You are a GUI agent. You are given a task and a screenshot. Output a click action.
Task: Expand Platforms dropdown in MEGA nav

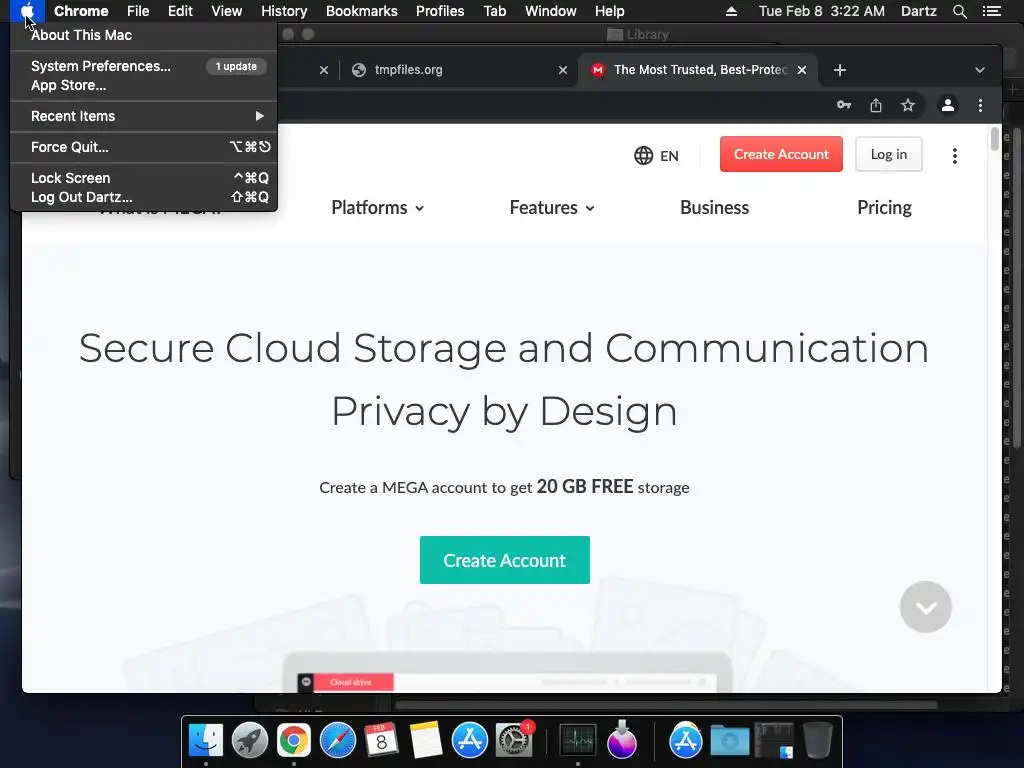pyautogui.click(x=377, y=208)
